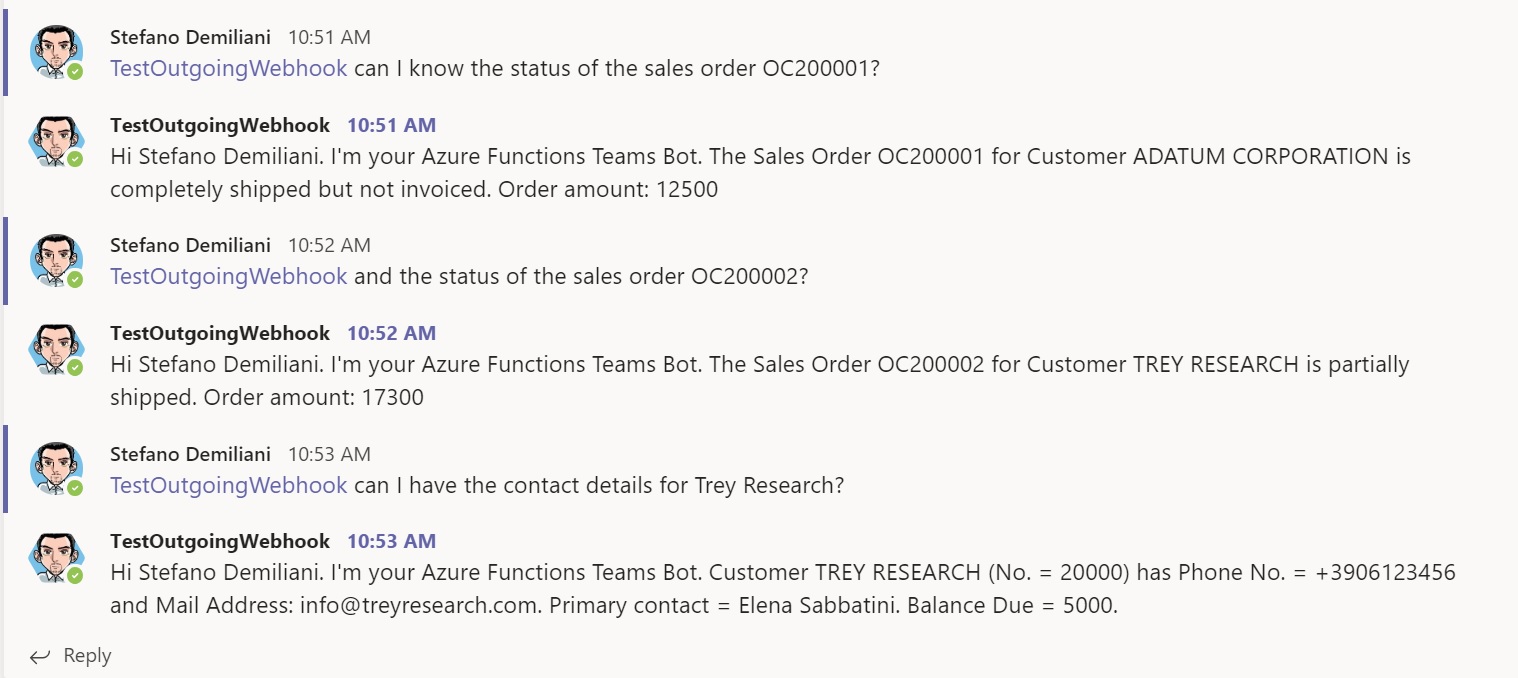This screenshot has height=678, width=1518.
Task: Click the Stefano Demiliani name at 10:53 AM
Action: (190, 454)
